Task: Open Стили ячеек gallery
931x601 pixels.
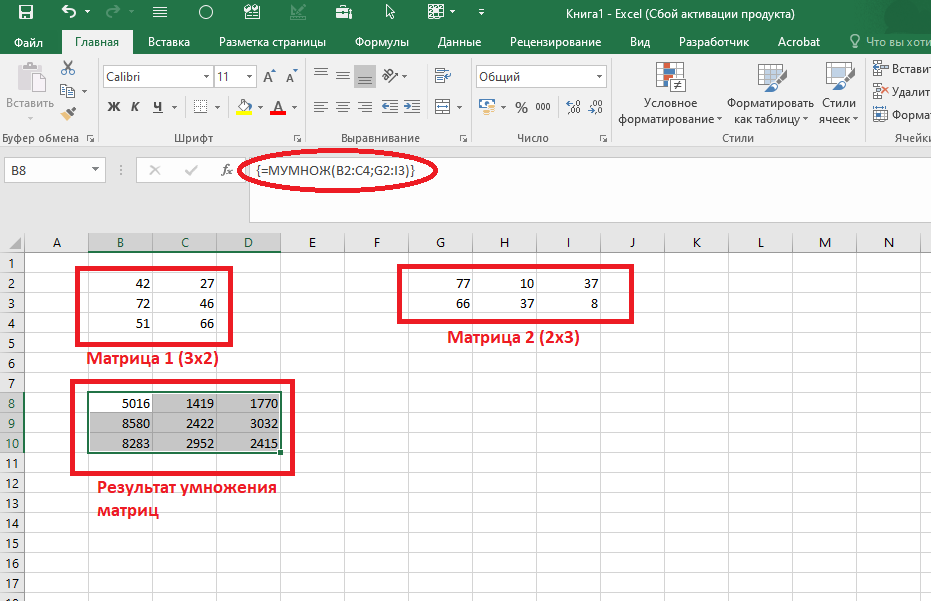Action: (838, 93)
